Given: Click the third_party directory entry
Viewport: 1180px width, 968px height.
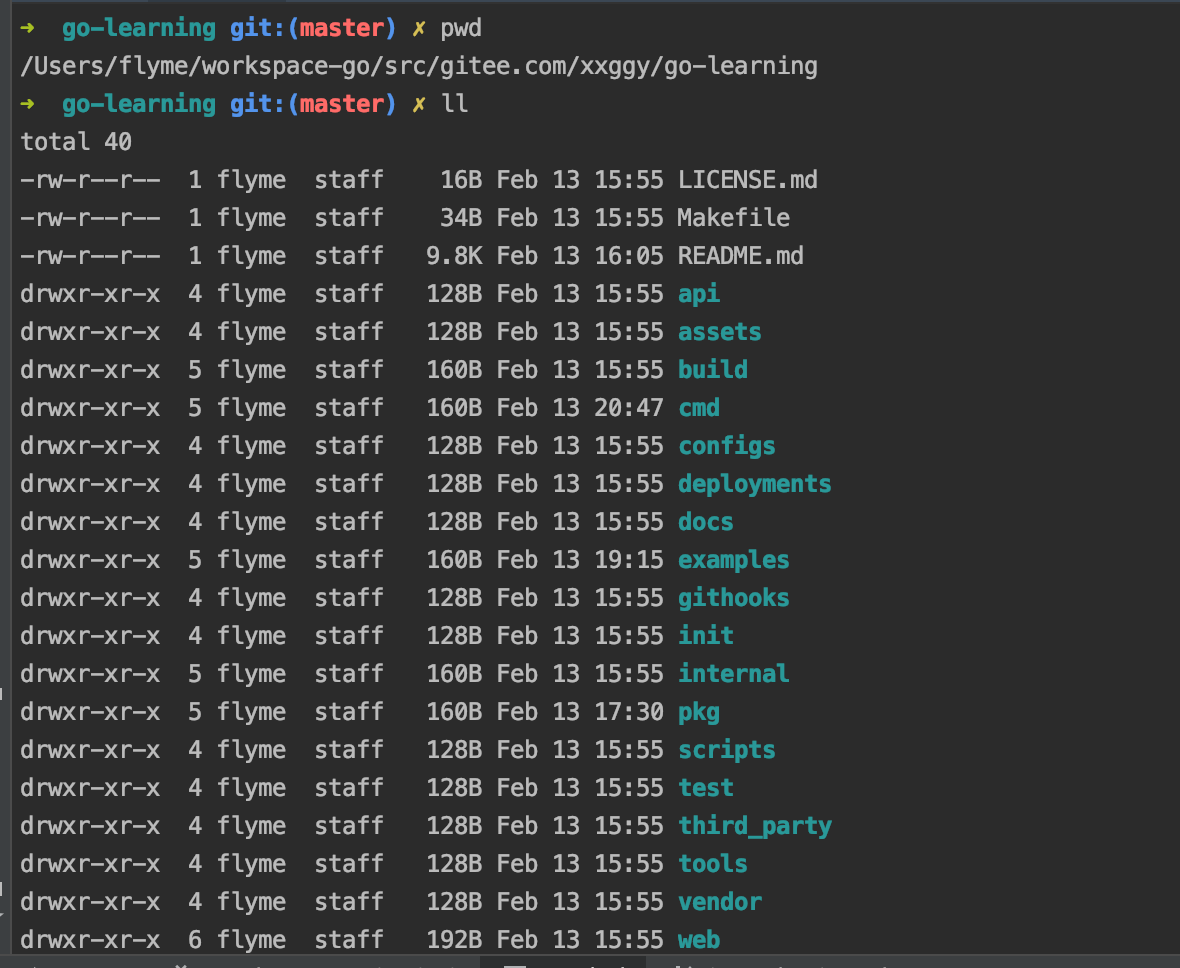Looking at the screenshot, I should click(755, 825).
